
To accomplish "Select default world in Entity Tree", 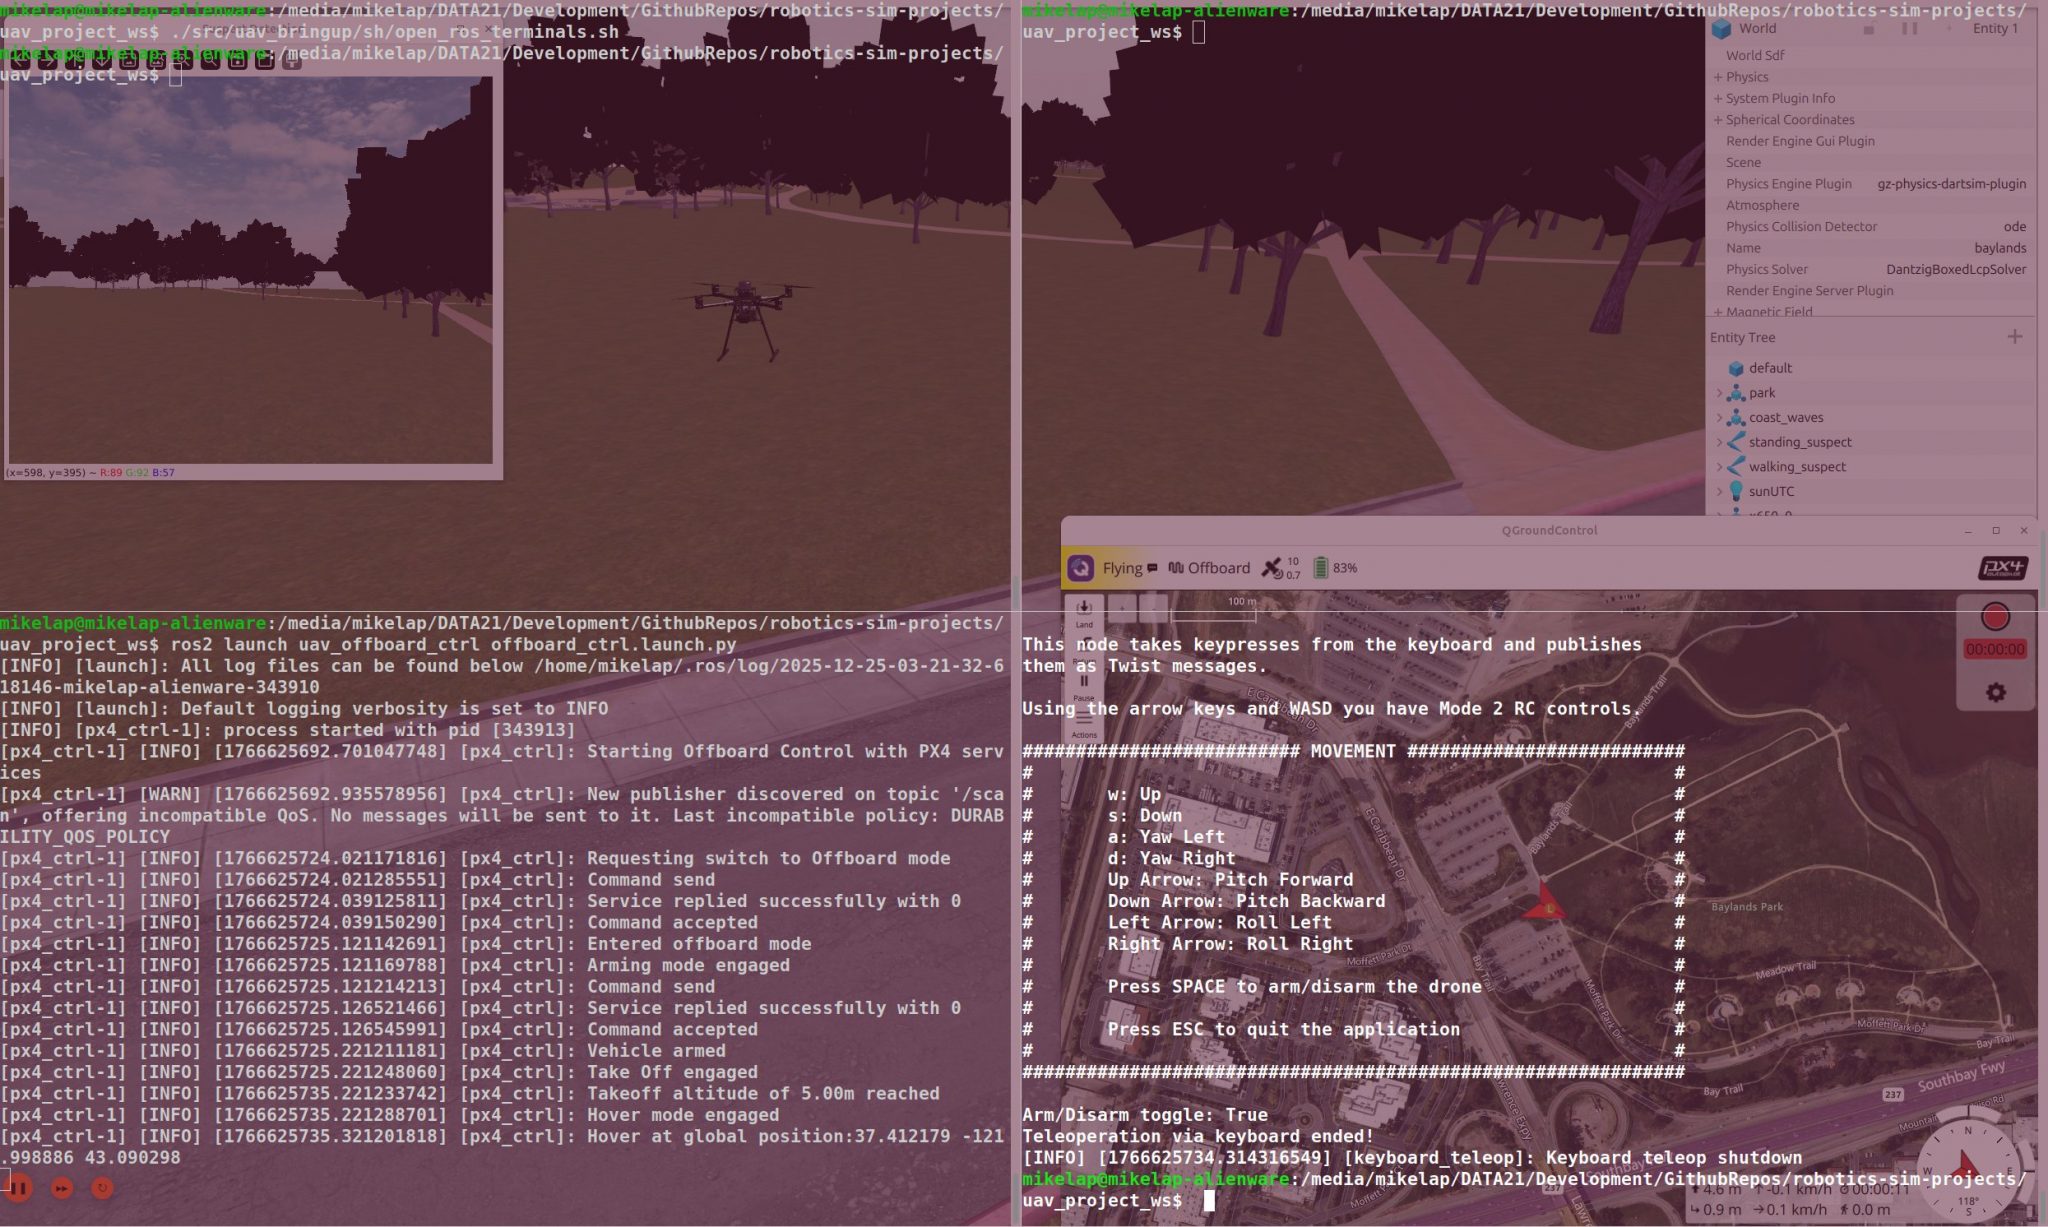I will point(1770,368).
